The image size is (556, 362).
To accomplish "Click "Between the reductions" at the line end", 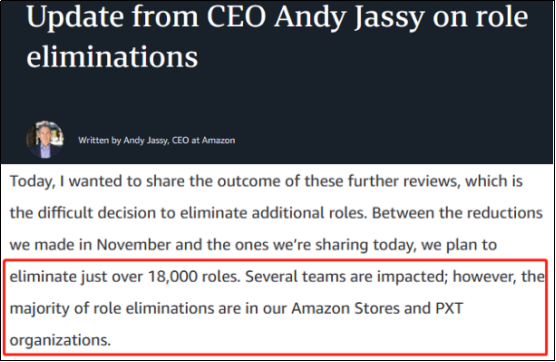I will [x=457, y=213].
